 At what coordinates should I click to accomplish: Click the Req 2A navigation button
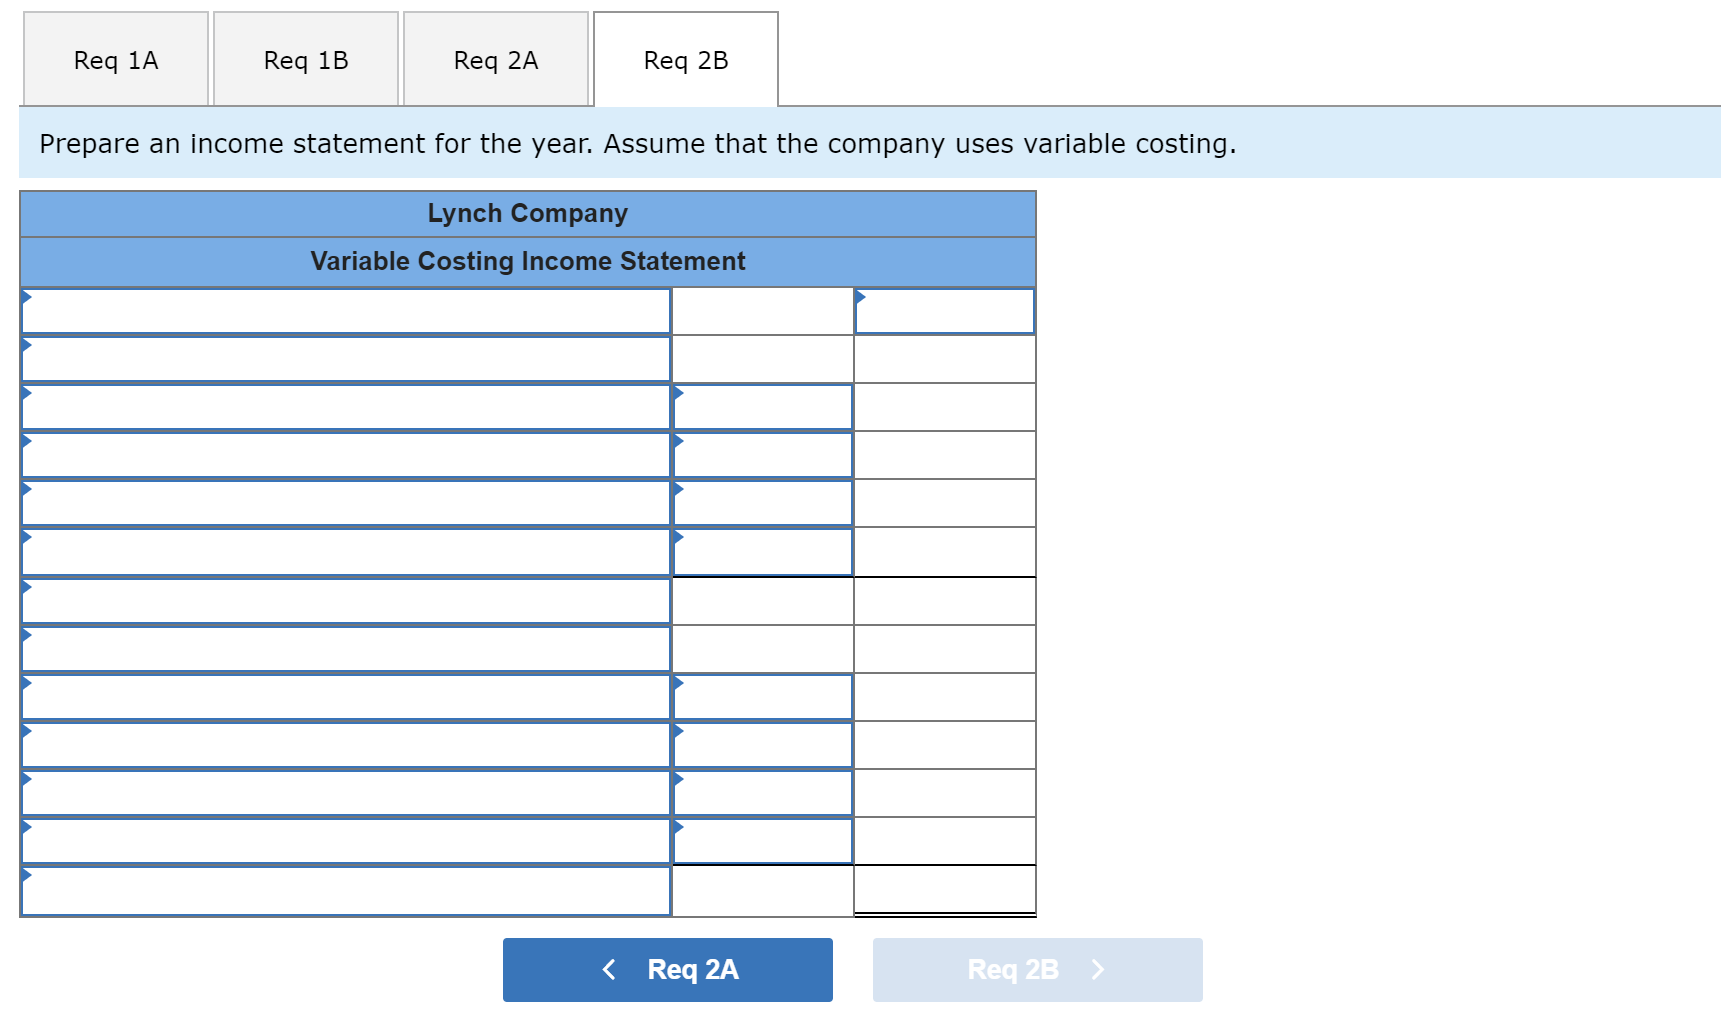coord(667,969)
